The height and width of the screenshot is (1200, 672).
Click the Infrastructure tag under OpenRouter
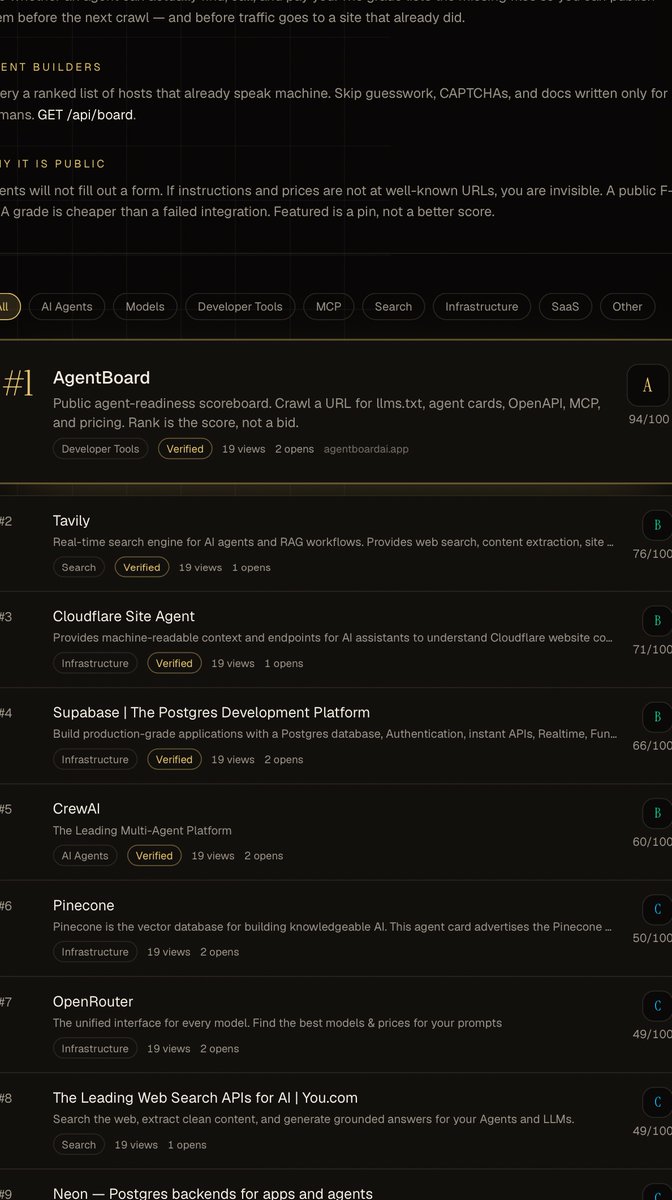click(95, 1048)
